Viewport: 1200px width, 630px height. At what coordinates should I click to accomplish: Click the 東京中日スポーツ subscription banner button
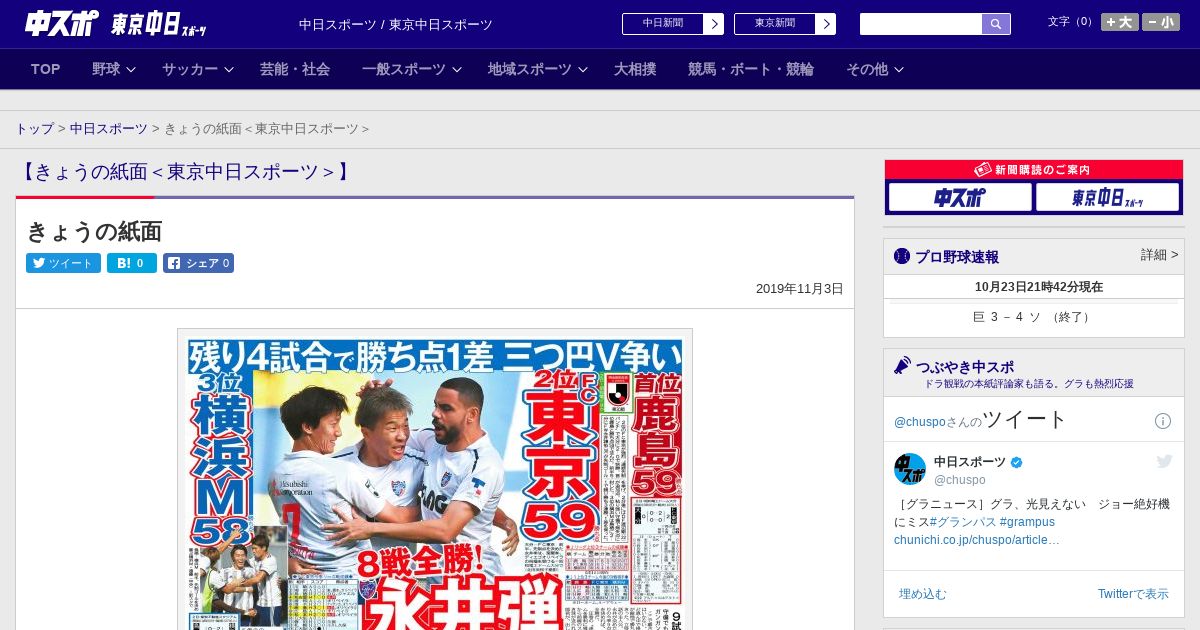1108,197
